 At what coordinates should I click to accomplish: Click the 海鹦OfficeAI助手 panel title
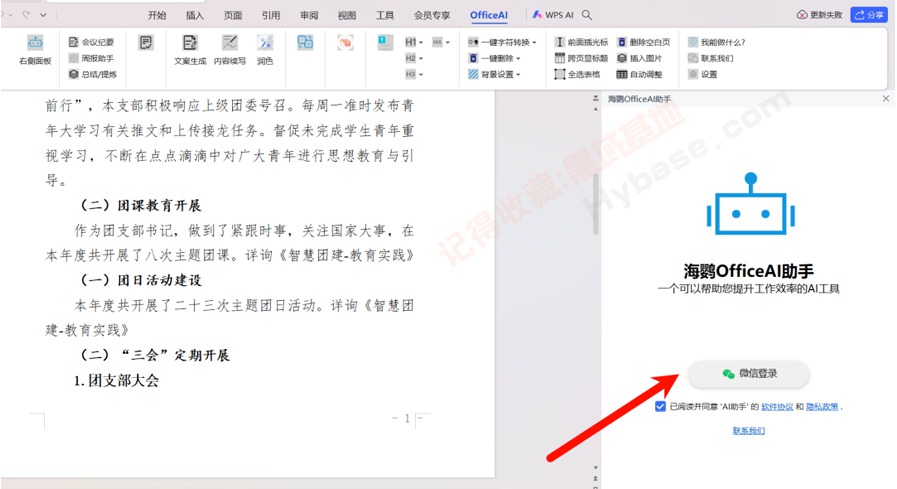(x=640, y=99)
